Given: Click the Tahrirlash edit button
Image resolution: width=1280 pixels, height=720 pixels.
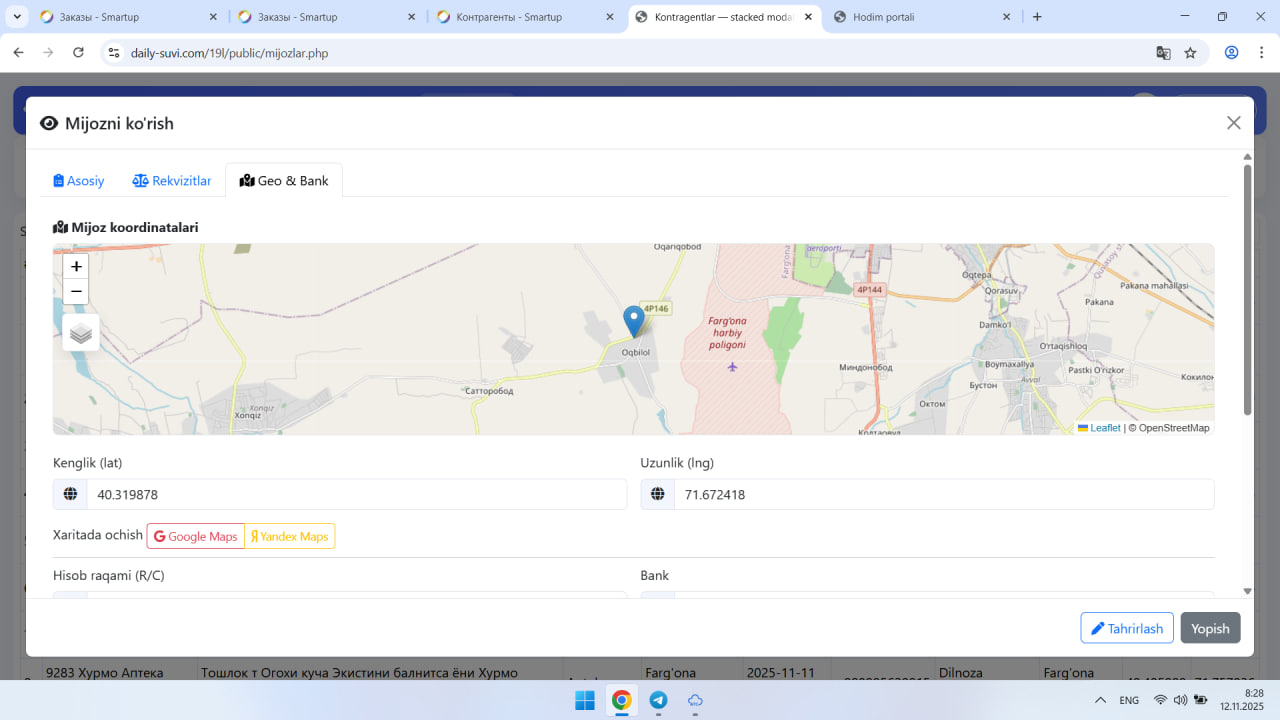Looking at the screenshot, I should point(1127,628).
